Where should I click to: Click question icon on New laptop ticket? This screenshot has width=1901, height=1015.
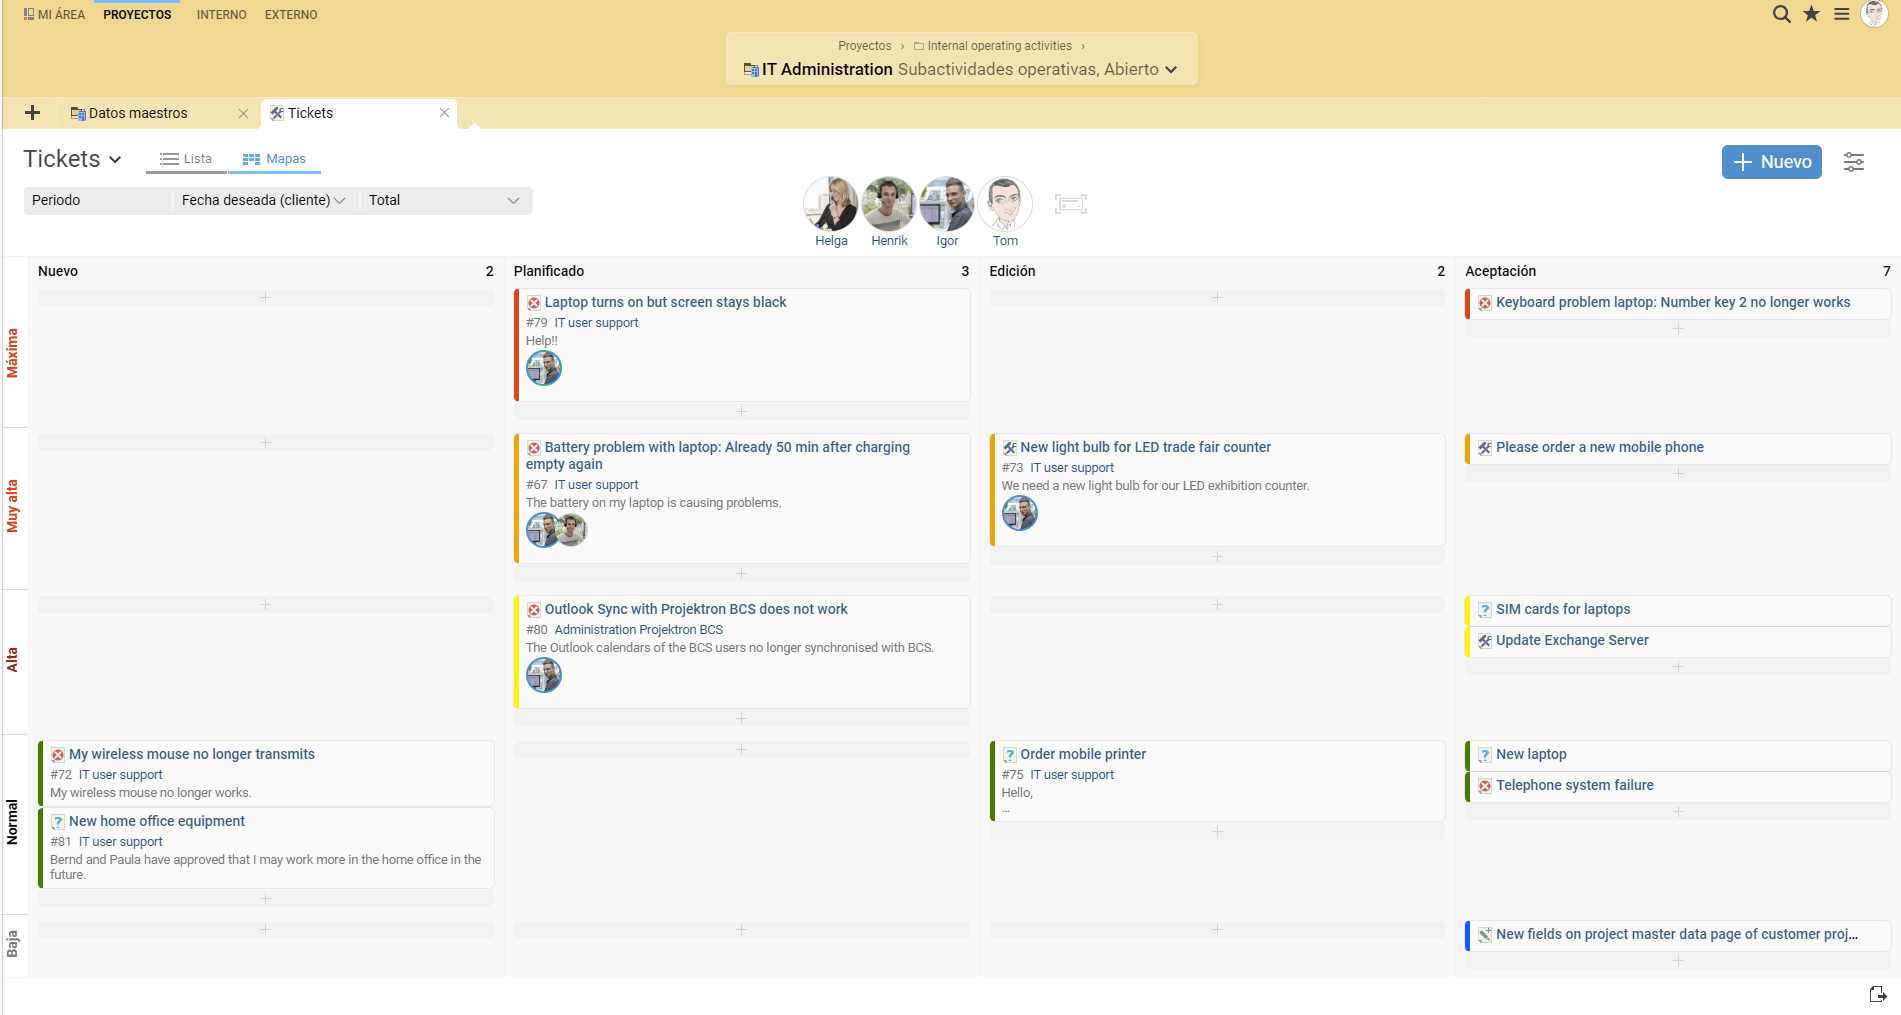click(1485, 755)
